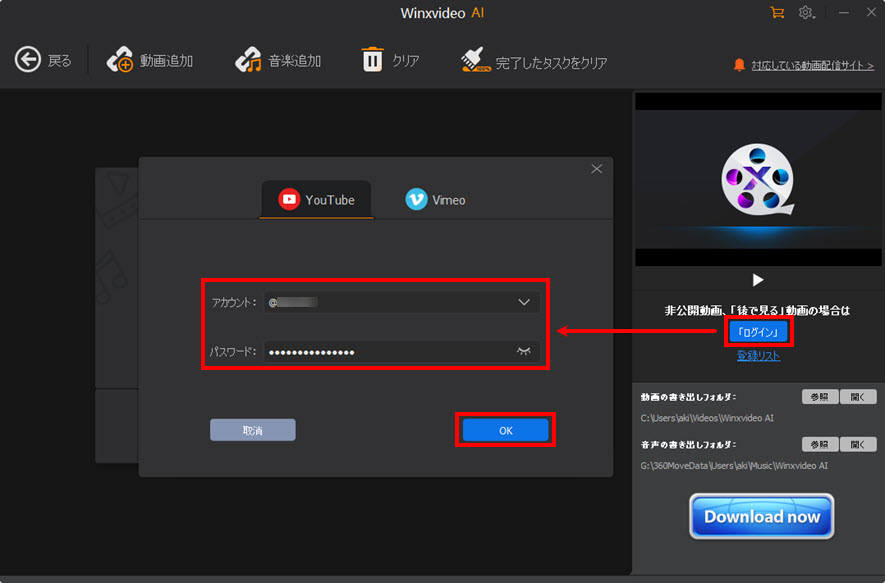Click the Download now button
The height and width of the screenshot is (583, 885).
[761, 516]
